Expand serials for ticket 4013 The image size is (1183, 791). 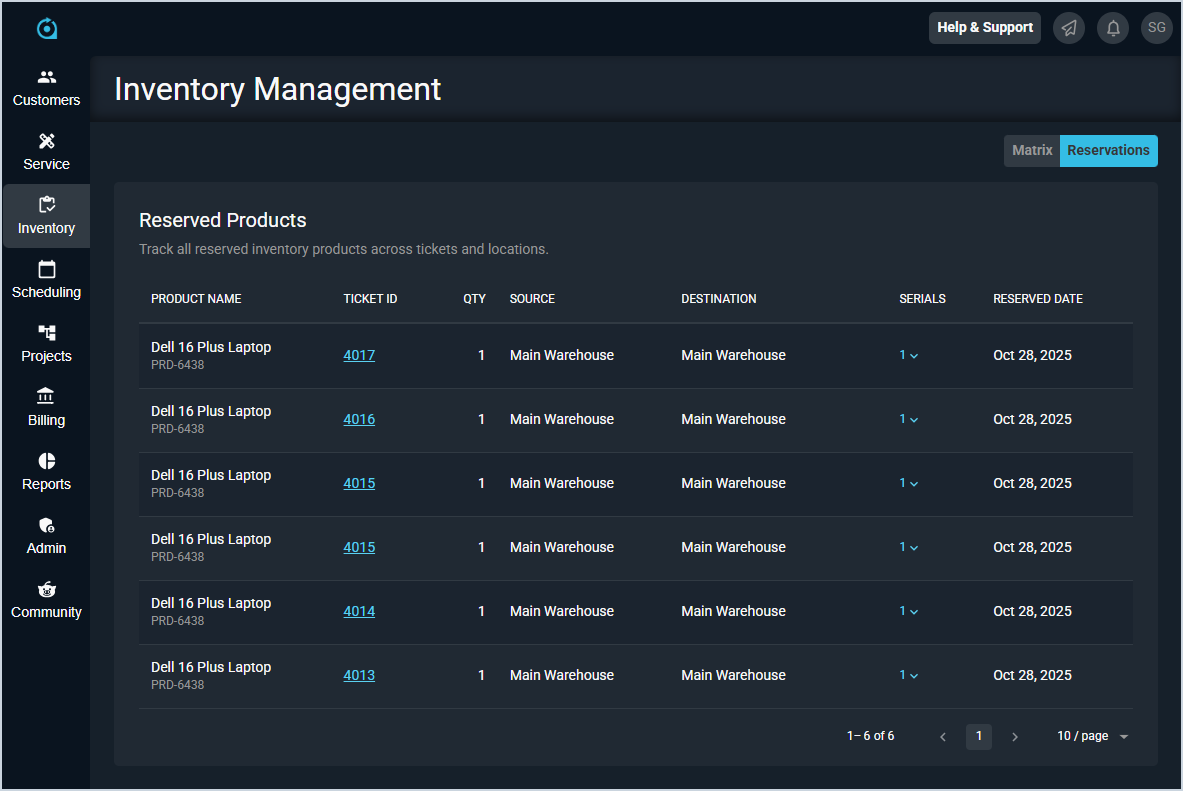[x=908, y=675]
